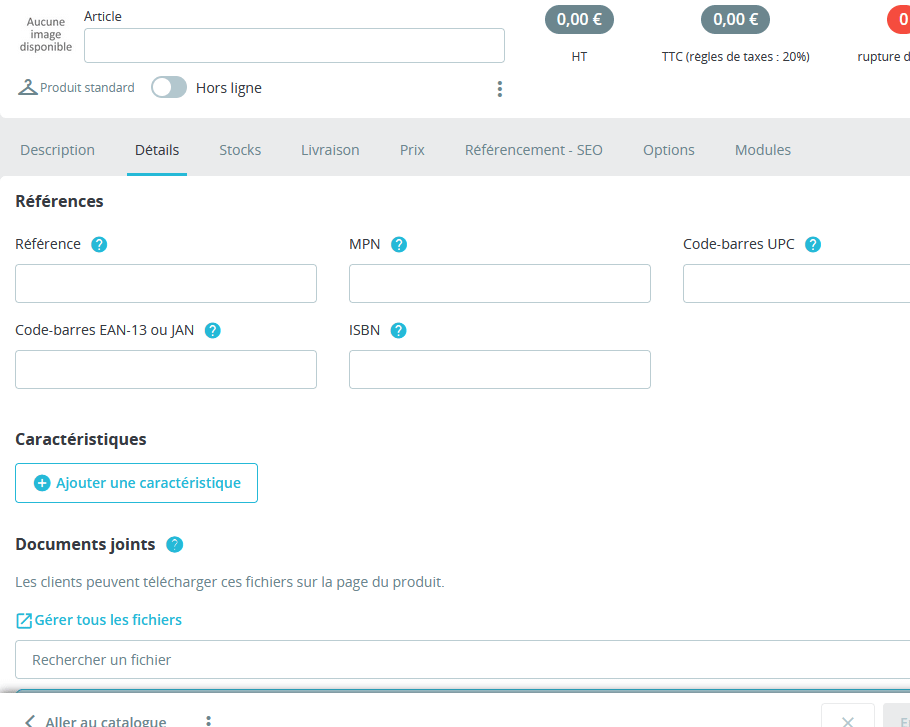This screenshot has width=910, height=727.
Task: Go back via Aller au catalogue
Action: (95, 721)
